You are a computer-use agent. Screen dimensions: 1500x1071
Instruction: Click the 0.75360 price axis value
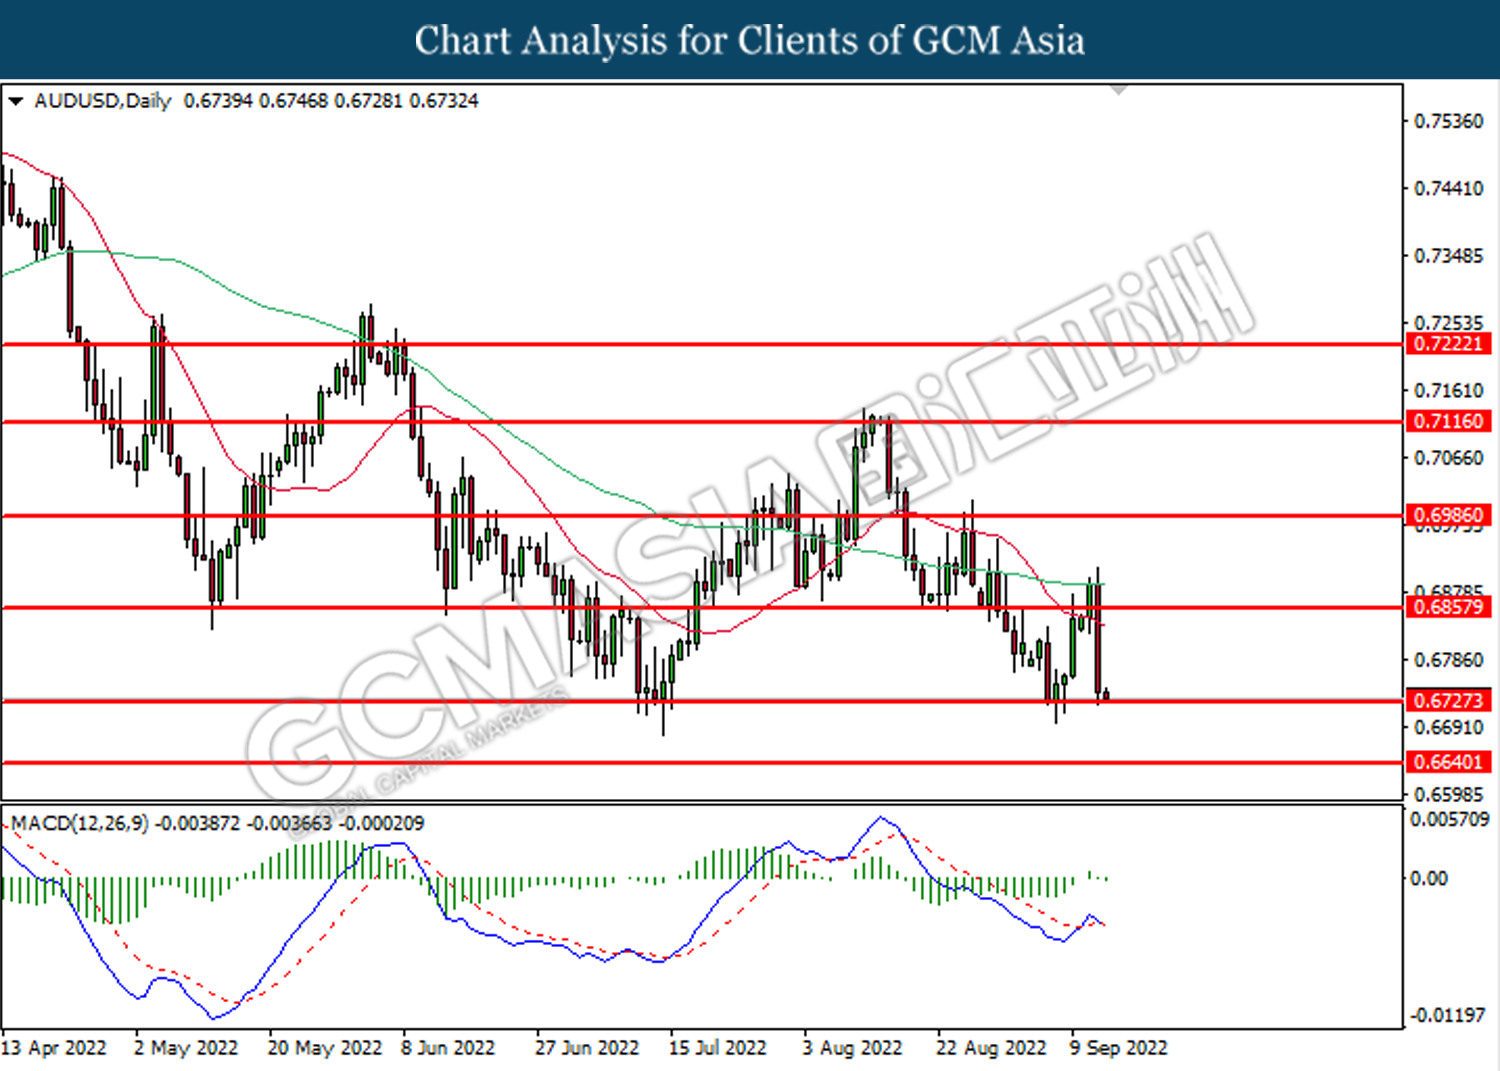click(x=1449, y=121)
